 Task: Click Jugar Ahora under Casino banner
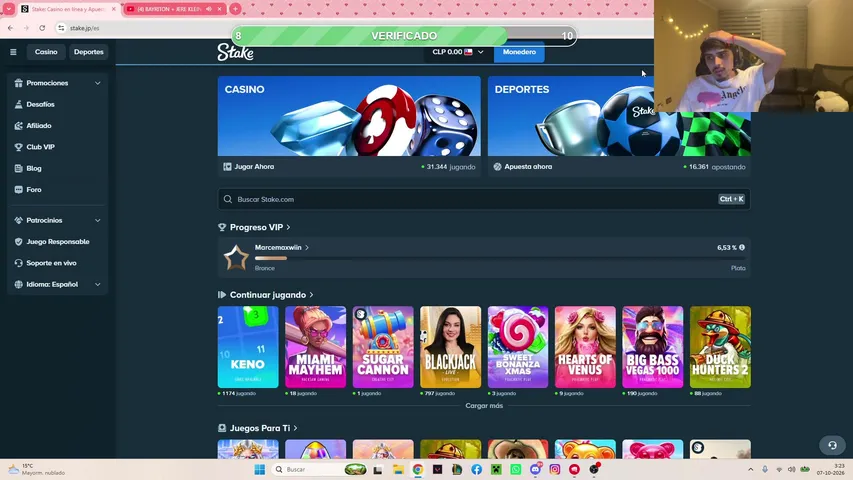point(254,167)
